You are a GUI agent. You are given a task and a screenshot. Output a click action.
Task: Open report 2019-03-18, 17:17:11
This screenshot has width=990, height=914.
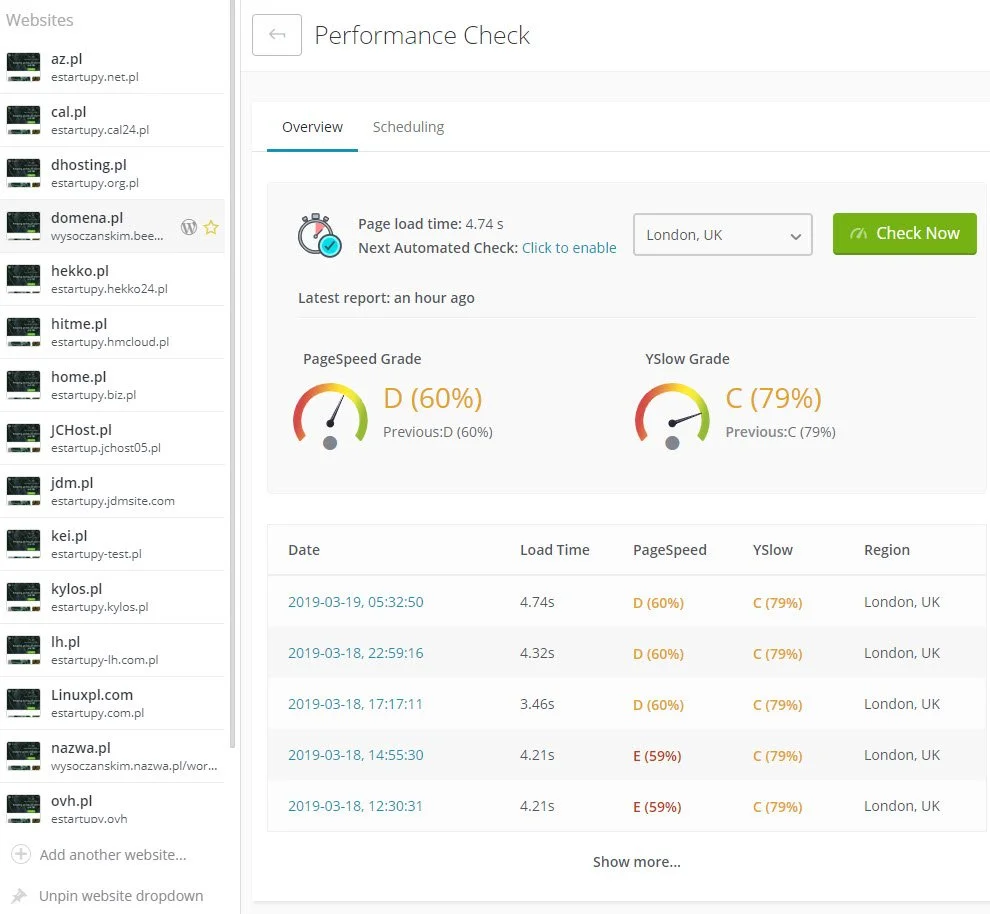click(x=355, y=704)
